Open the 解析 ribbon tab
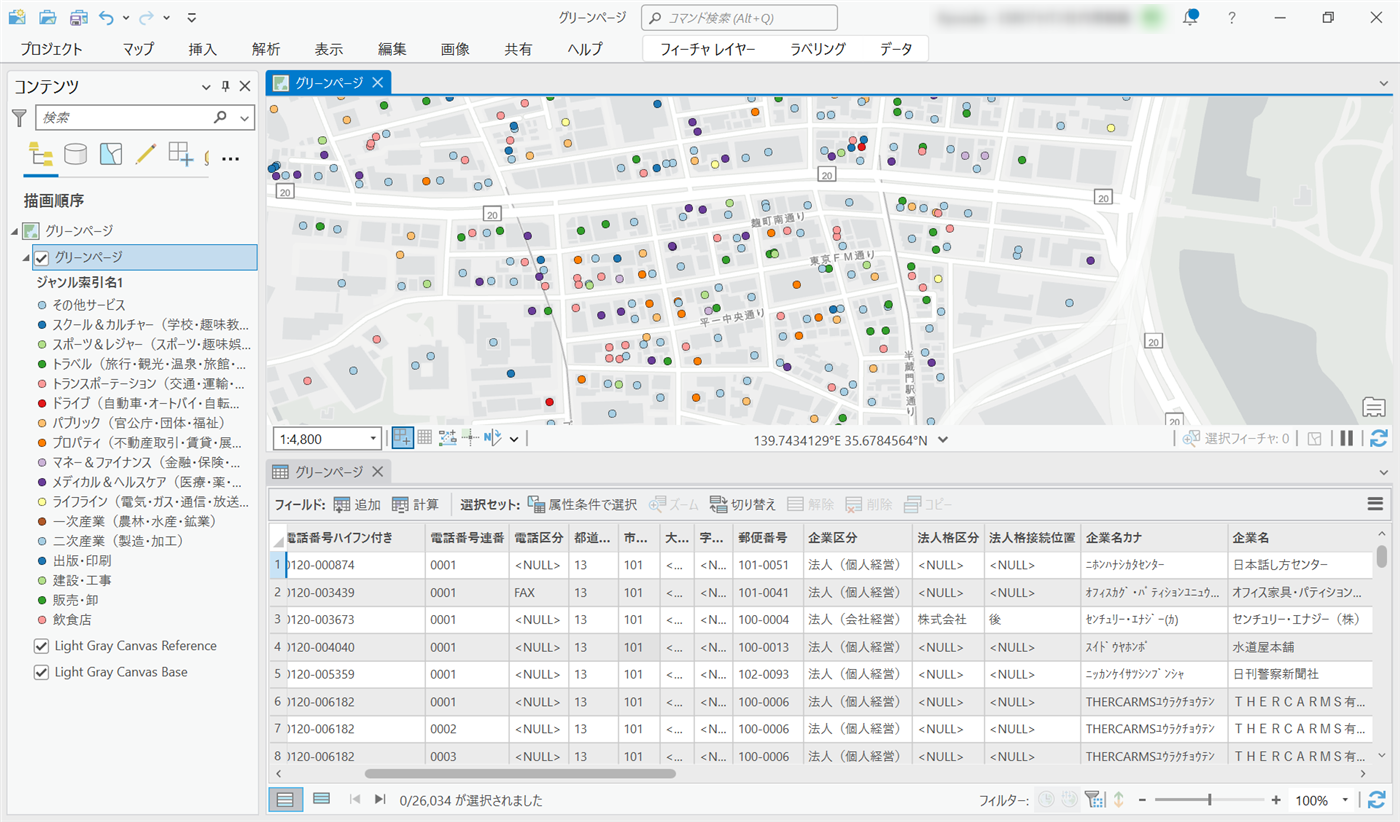 tap(266, 49)
